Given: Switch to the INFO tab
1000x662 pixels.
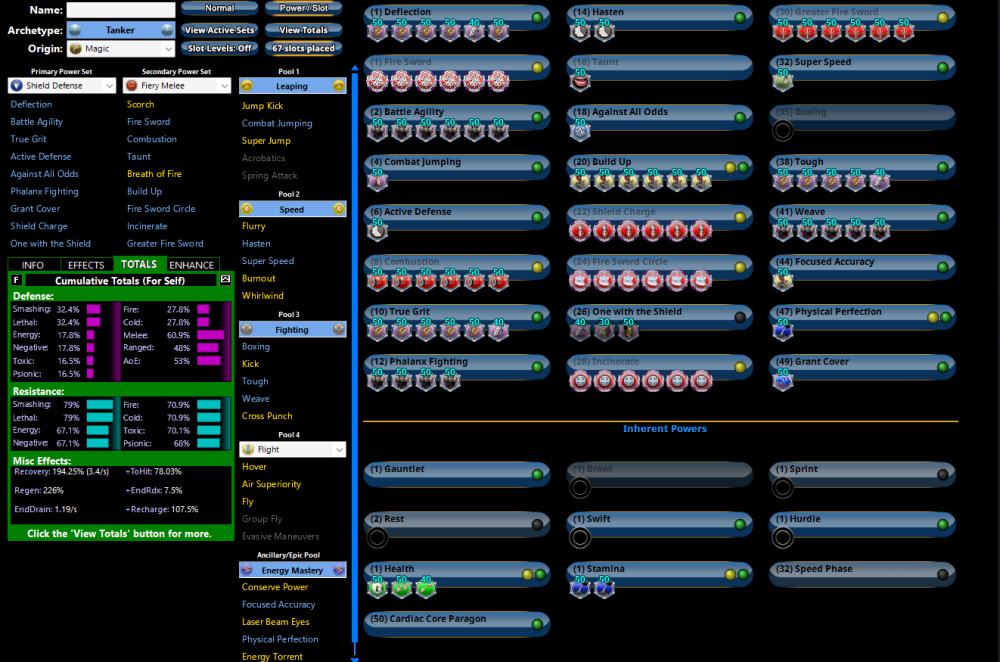Looking at the screenshot, I should [x=33, y=265].
